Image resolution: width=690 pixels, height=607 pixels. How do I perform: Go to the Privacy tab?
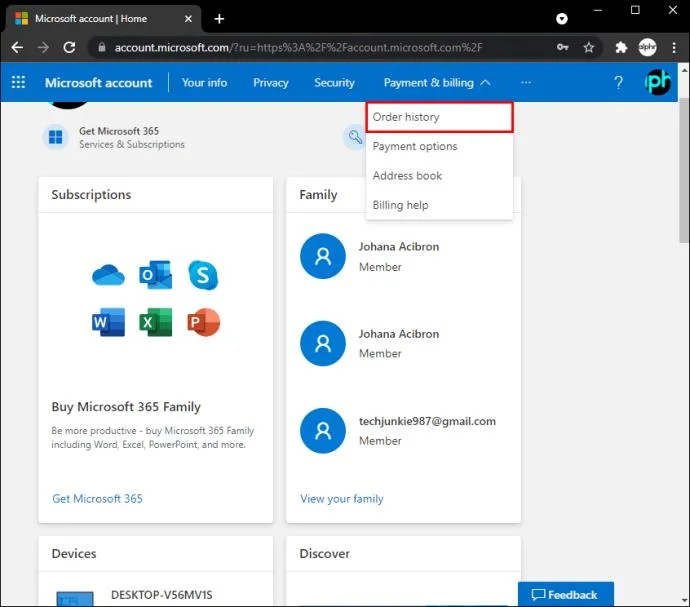click(271, 82)
